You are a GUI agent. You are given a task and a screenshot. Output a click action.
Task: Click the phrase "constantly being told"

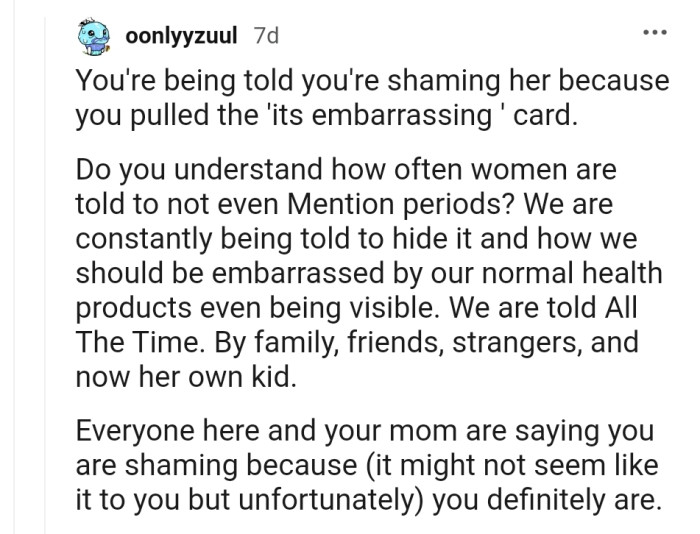201,238
